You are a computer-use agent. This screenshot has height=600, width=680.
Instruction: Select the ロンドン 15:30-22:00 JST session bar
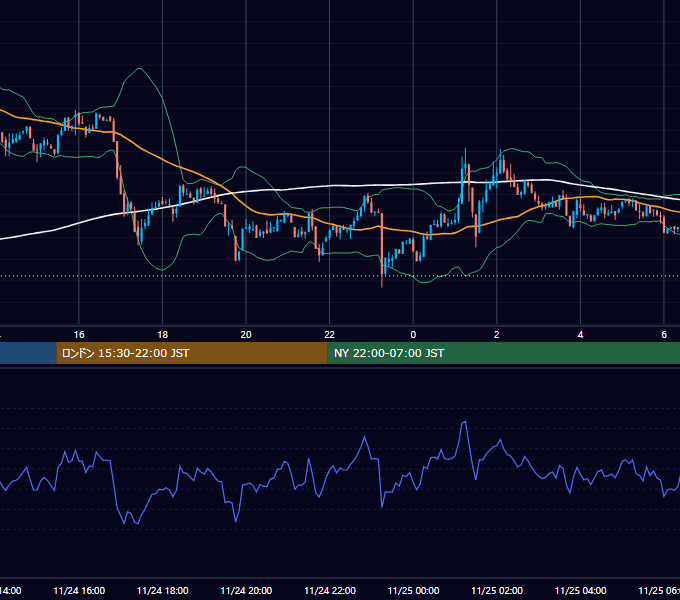click(x=192, y=353)
